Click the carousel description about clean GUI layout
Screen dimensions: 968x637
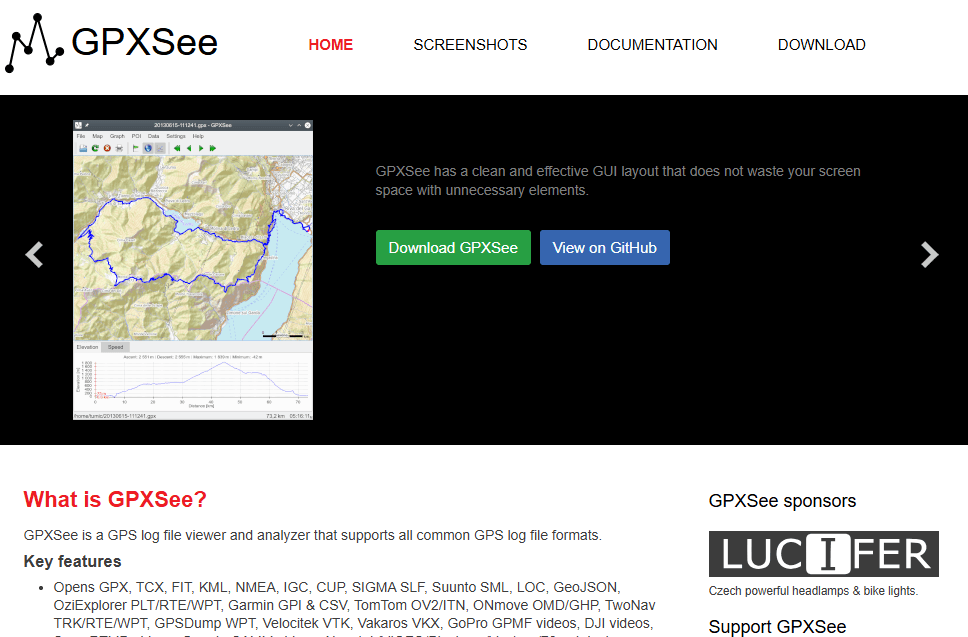click(618, 180)
